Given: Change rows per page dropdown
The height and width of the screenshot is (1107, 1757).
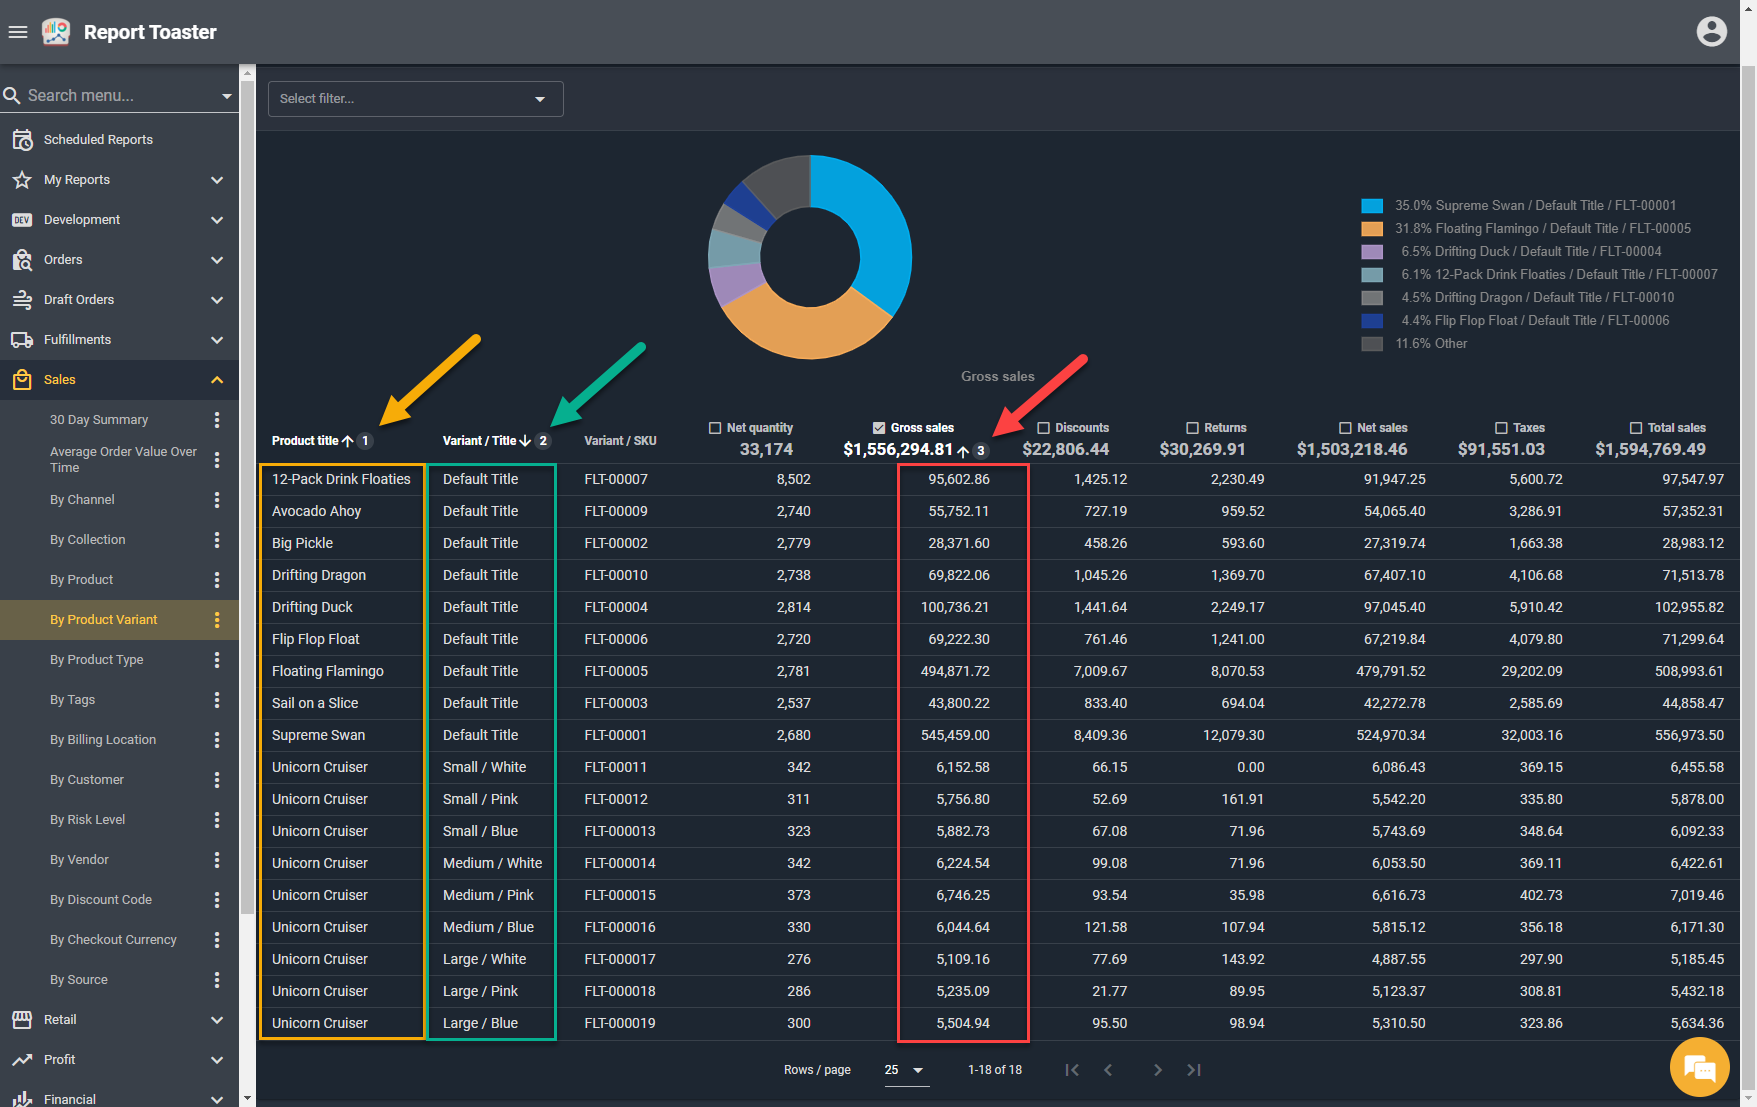Looking at the screenshot, I should [905, 1070].
